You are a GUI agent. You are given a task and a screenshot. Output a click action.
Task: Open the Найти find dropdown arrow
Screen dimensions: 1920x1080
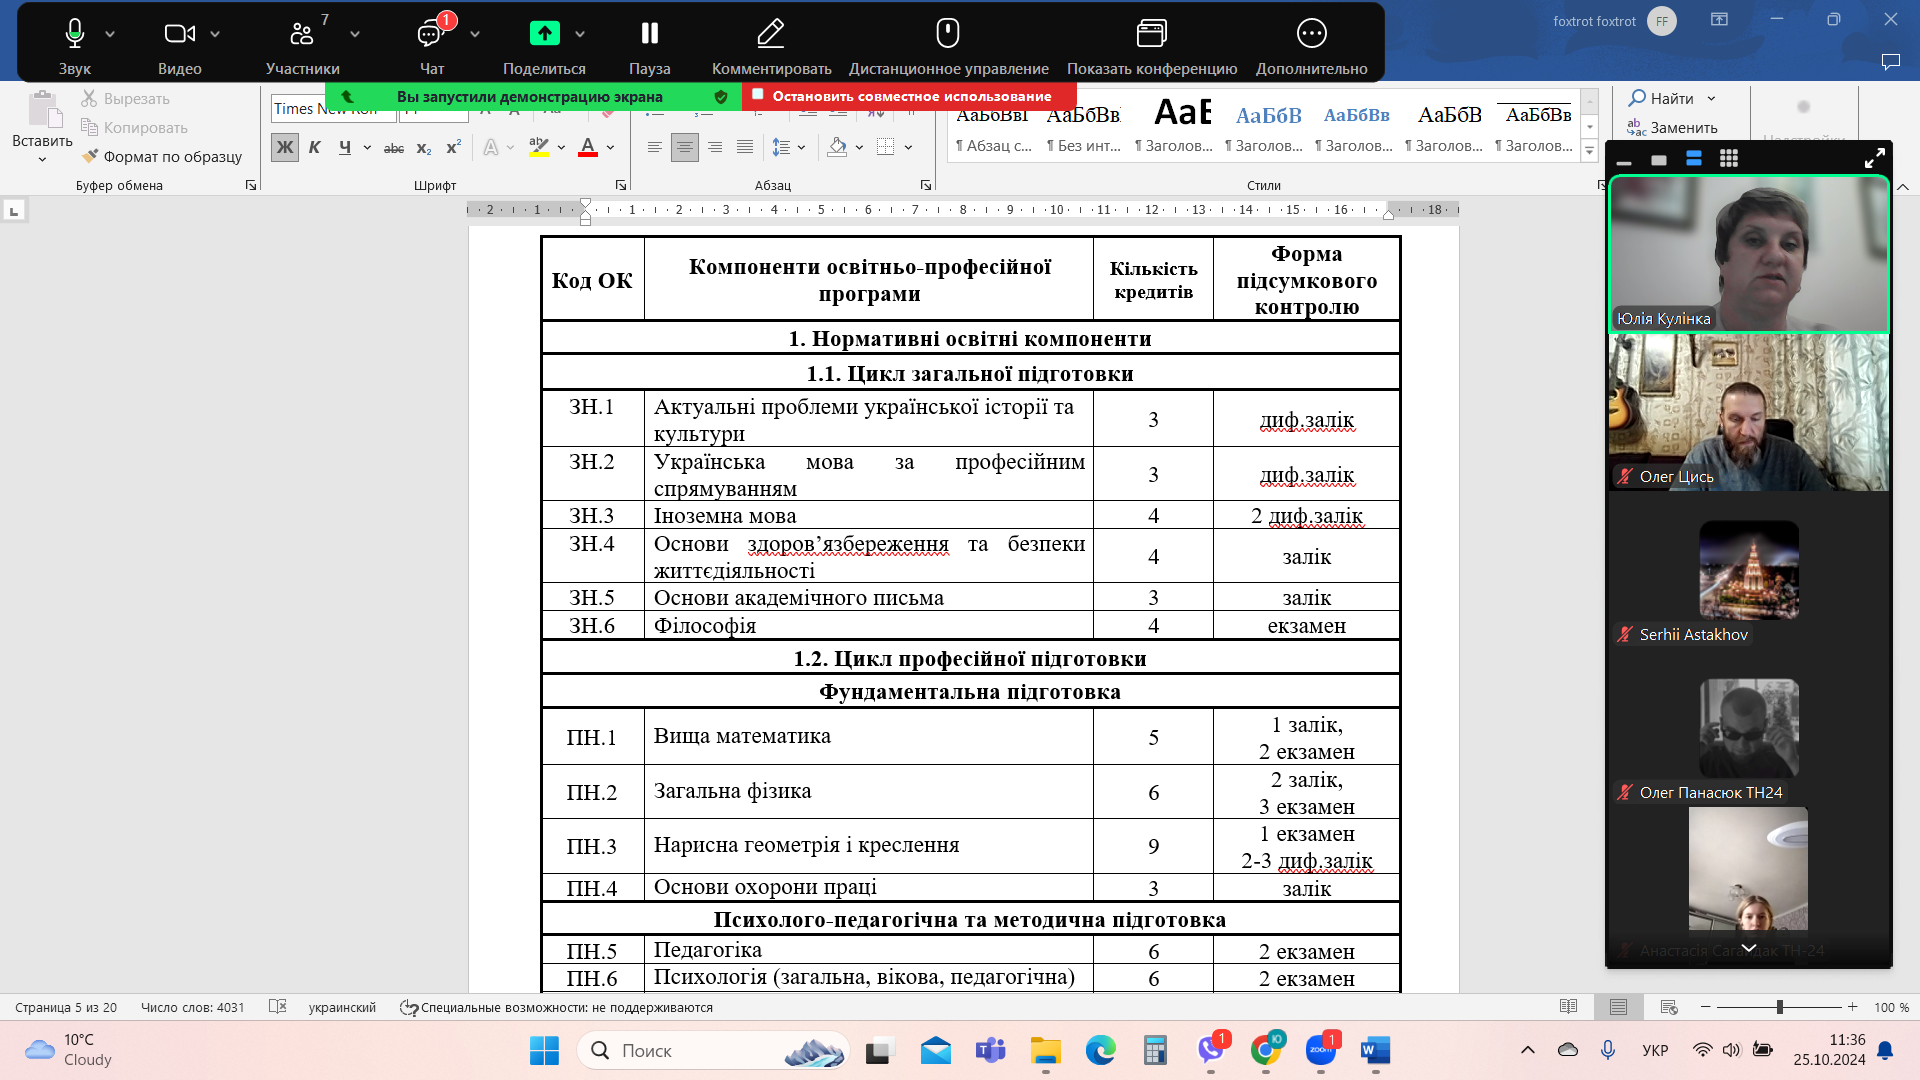tap(1711, 98)
